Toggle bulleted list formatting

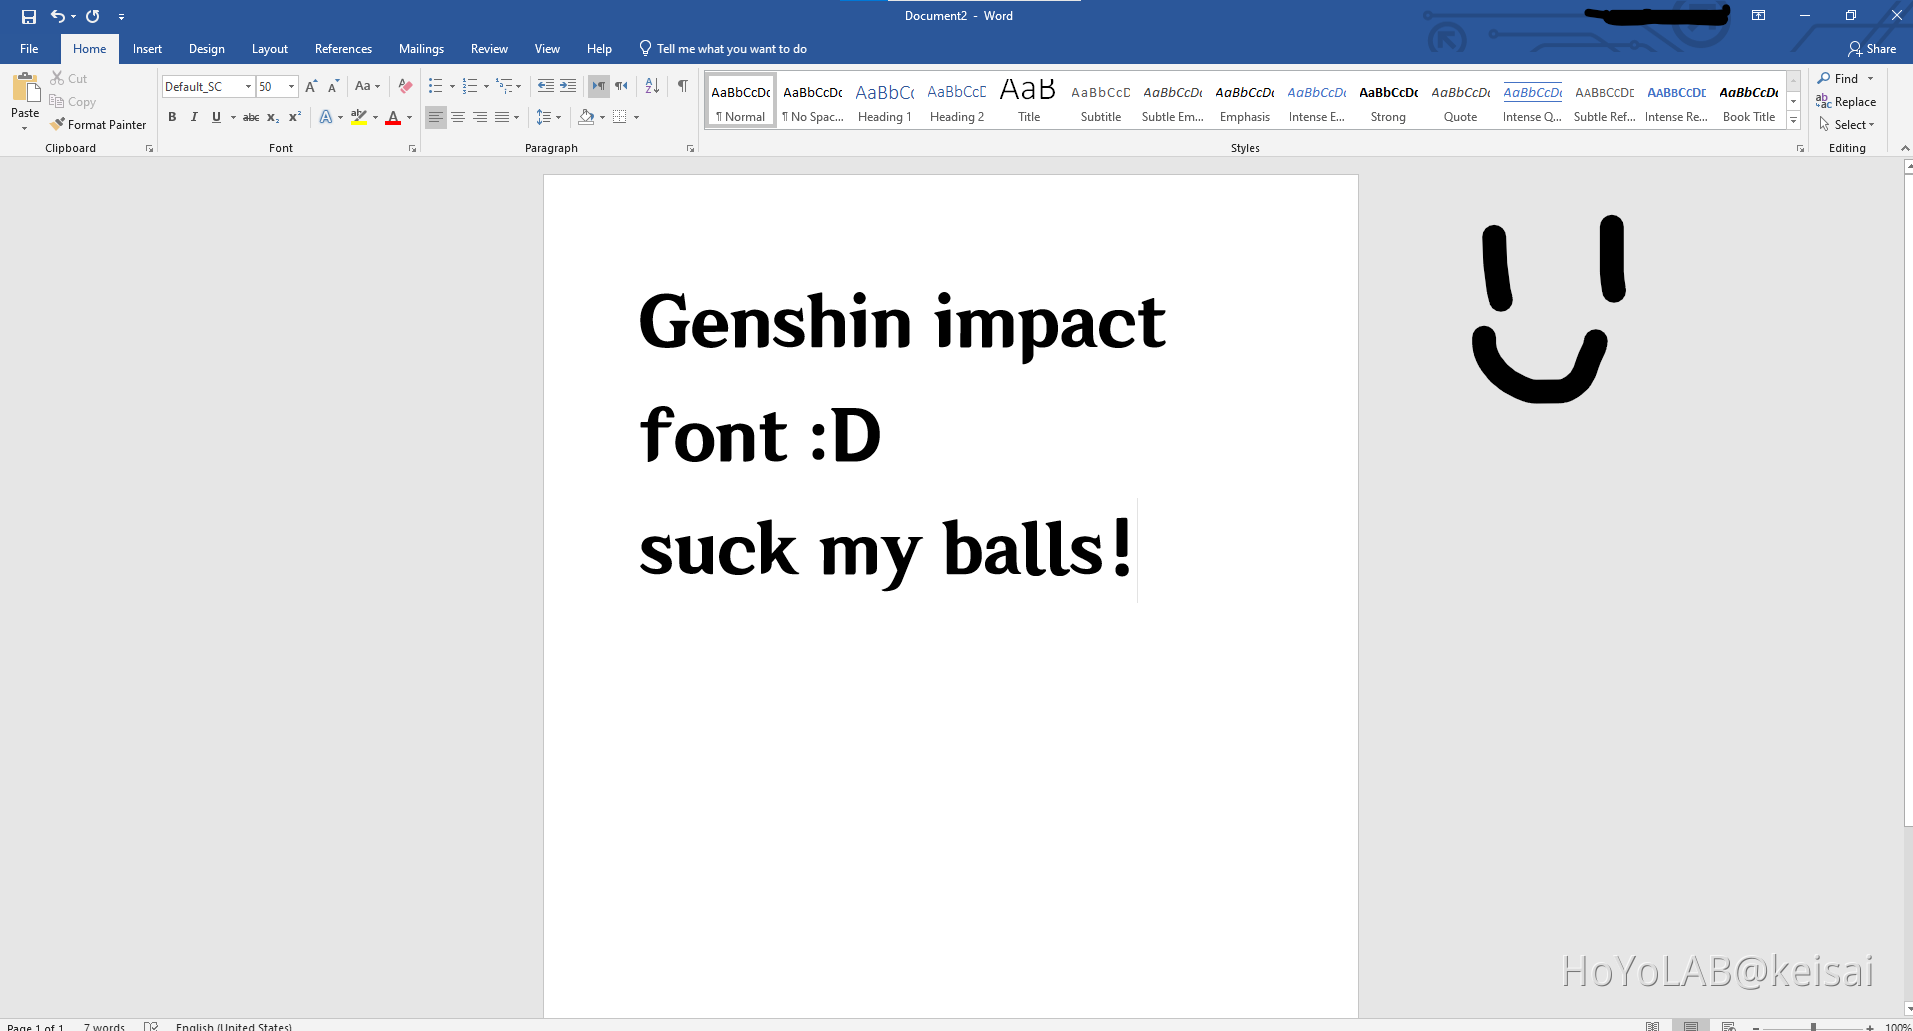click(436, 86)
